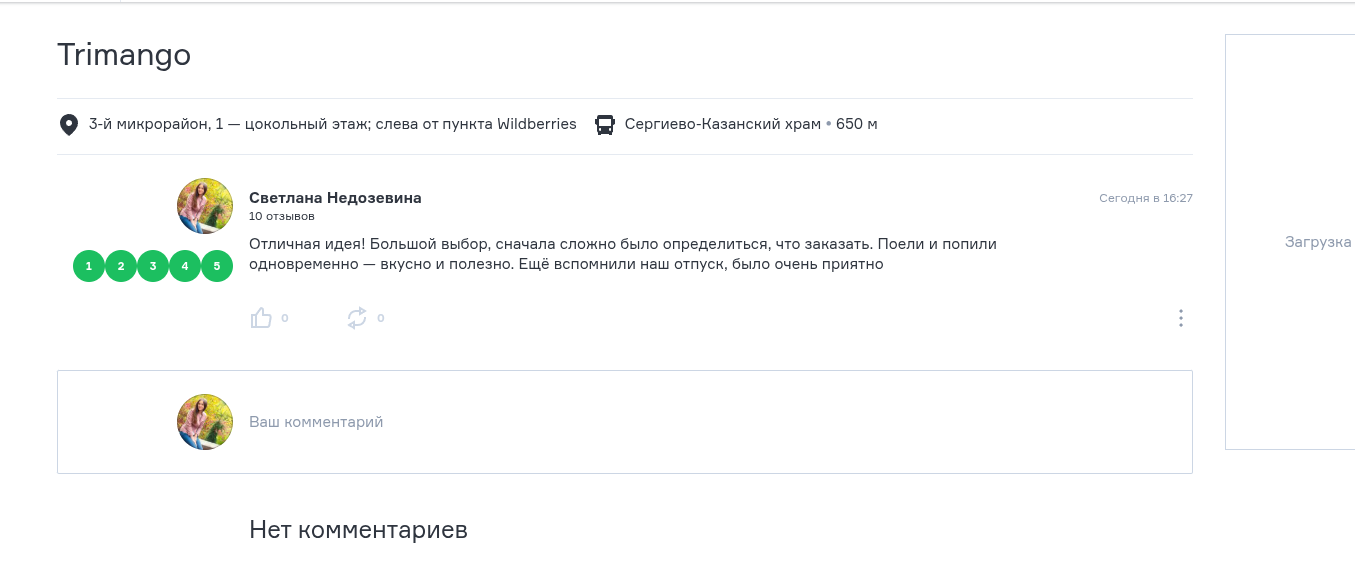
Task: Click the address "3-й микрорайон, 1" text
Action: [x=150, y=124]
